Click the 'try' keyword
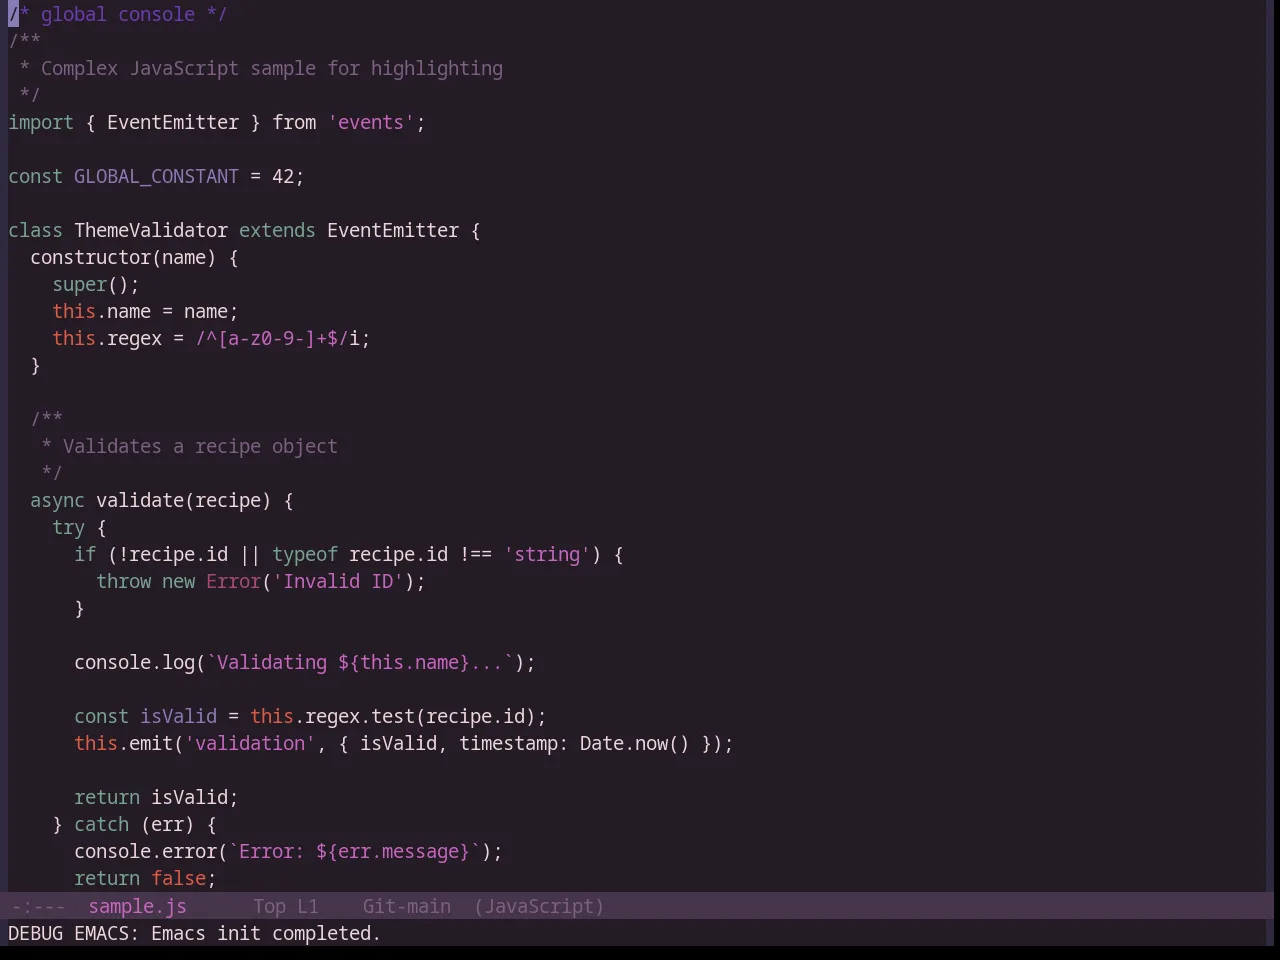The image size is (1280, 960). [68, 527]
